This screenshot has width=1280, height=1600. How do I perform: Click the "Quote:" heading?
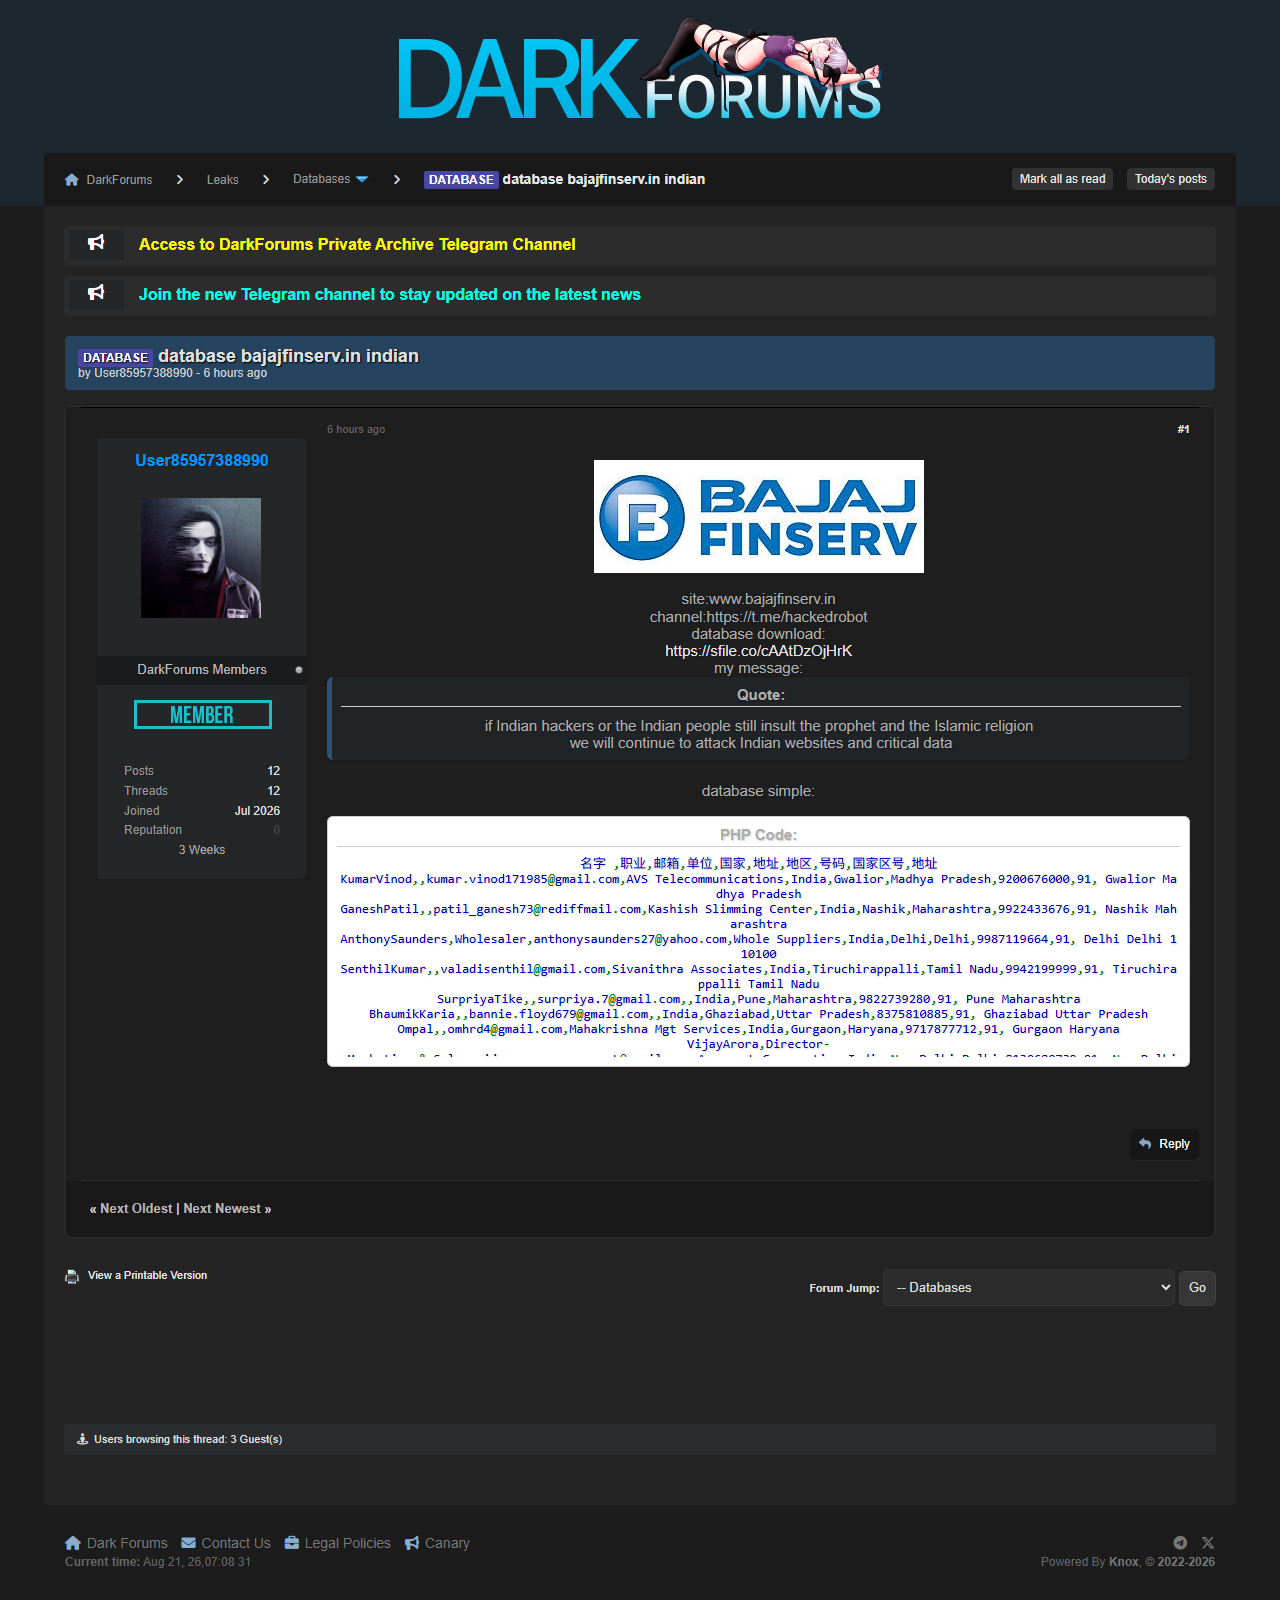761,695
